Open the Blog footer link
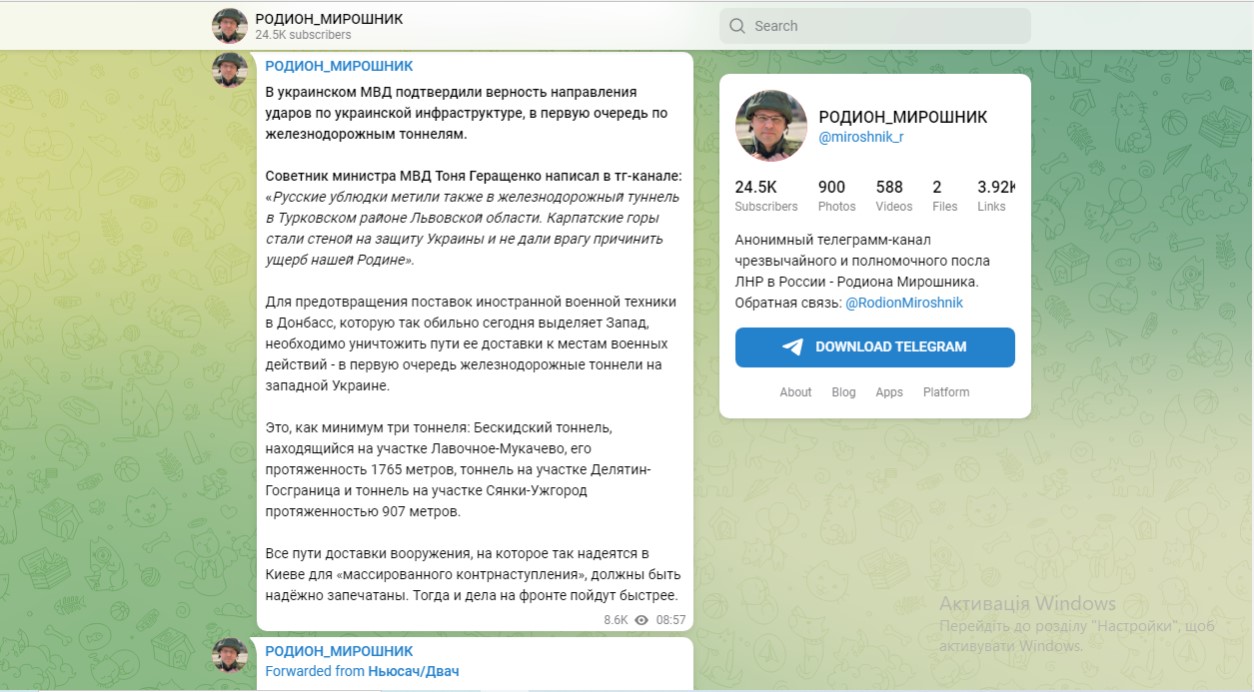Viewport: 1254px width, 692px height. tap(843, 392)
